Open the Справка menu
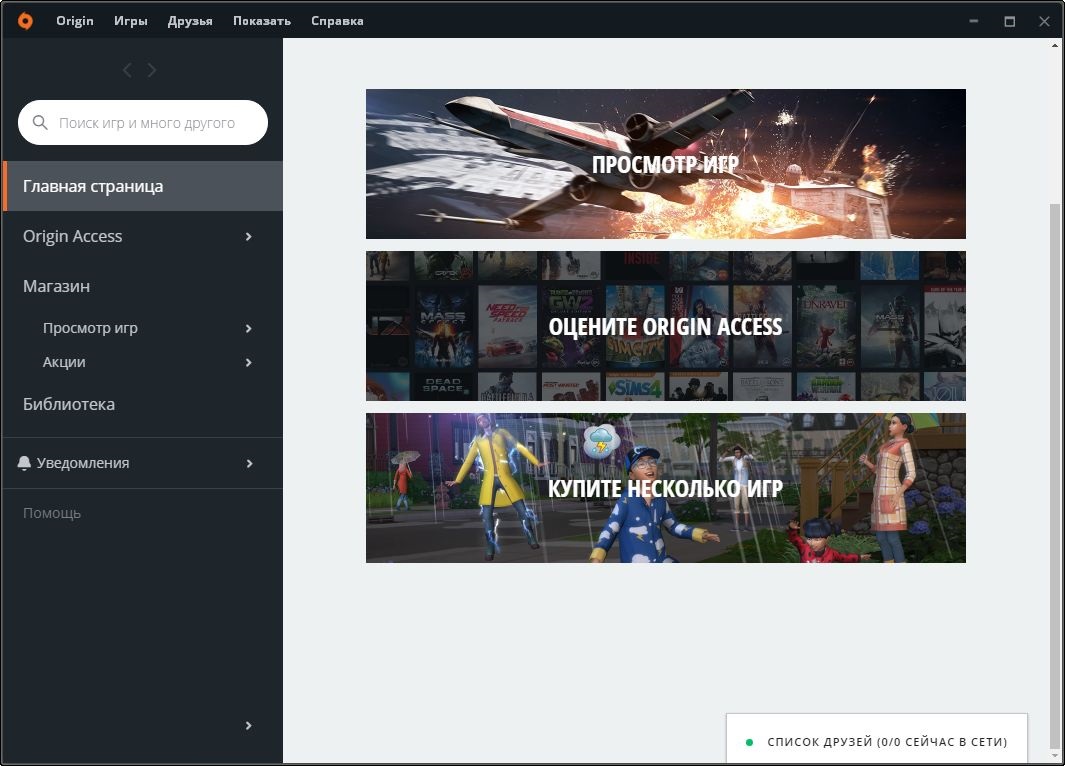Viewport: 1065px width, 766px height. (x=337, y=21)
